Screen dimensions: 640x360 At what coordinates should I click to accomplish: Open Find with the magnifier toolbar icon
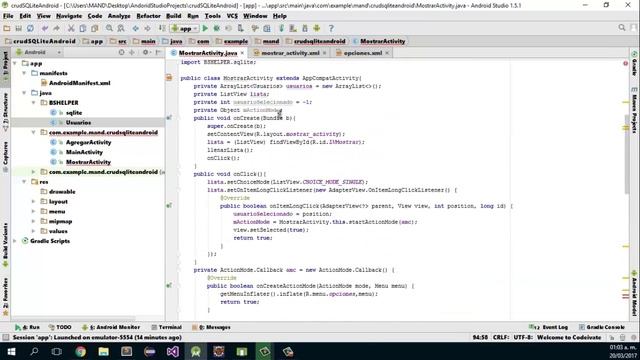coord(109,29)
